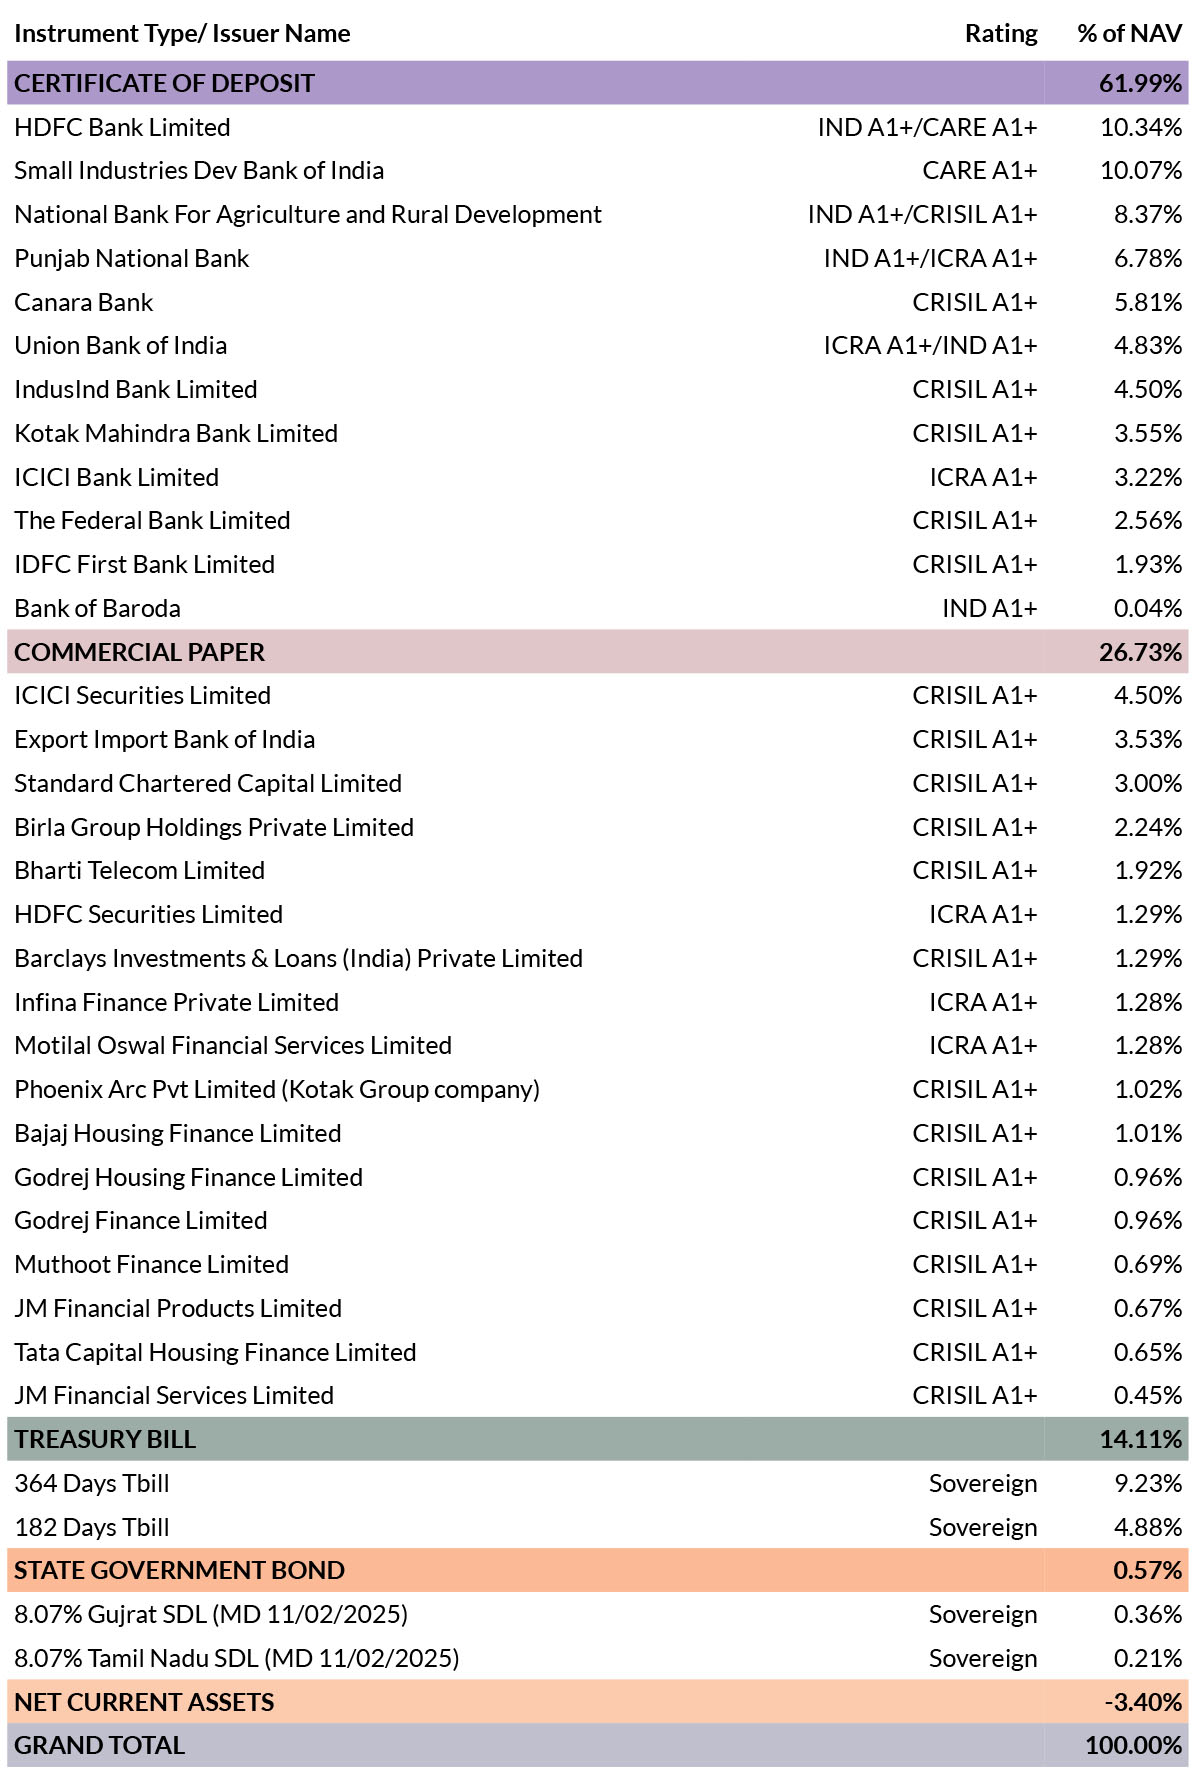Image resolution: width=1198 pixels, height=1776 pixels.
Task: Click the Bank of Baroda 0.04% value
Action: click(1148, 608)
